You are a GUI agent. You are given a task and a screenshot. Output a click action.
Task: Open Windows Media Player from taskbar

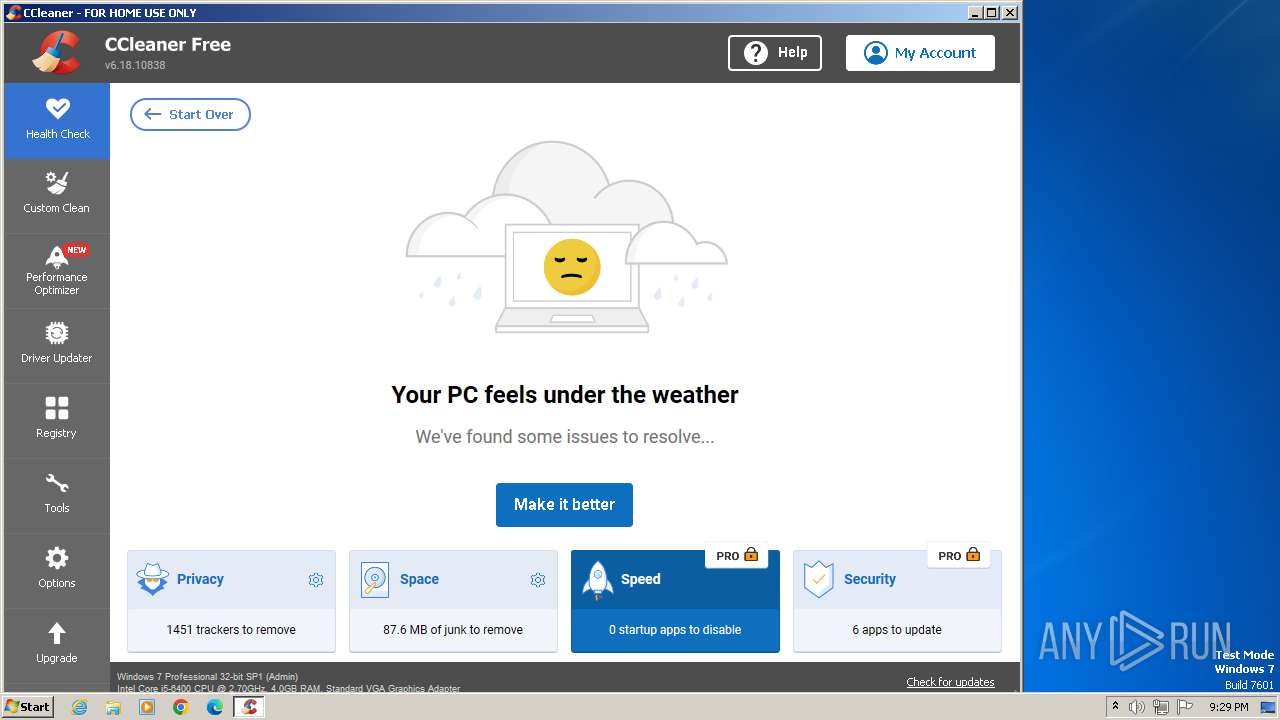(147, 707)
